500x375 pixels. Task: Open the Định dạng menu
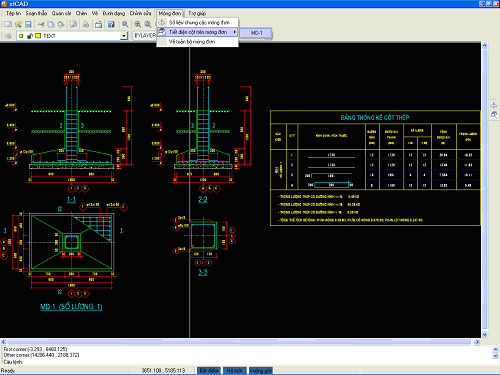[114, 13]
